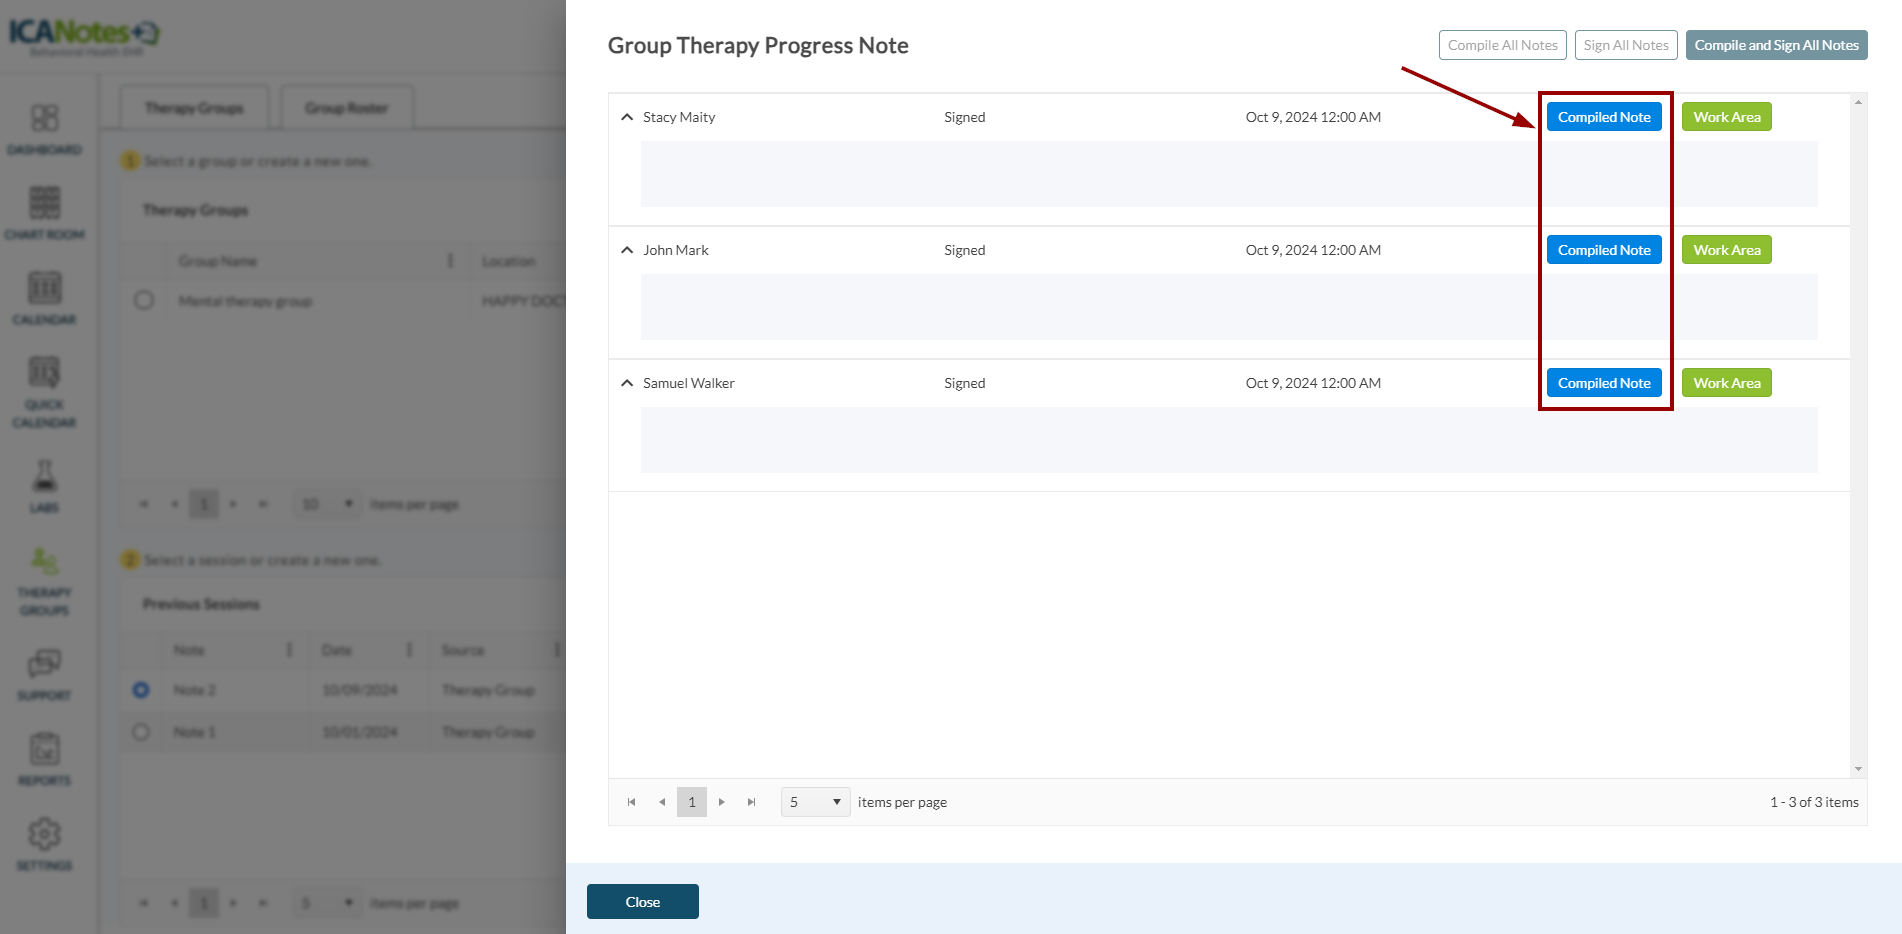The width and height of the screenshot is (1902, 934).
Task: Open the items per page dropdown
Action: (815, 802)
